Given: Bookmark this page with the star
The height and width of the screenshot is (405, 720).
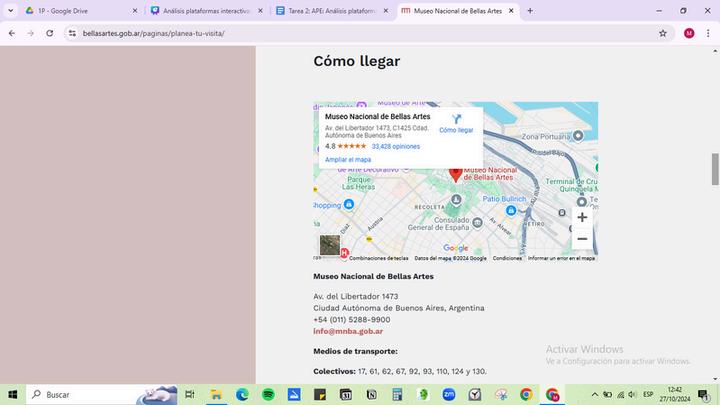Looking at the screenshot, I should point(663,33).
